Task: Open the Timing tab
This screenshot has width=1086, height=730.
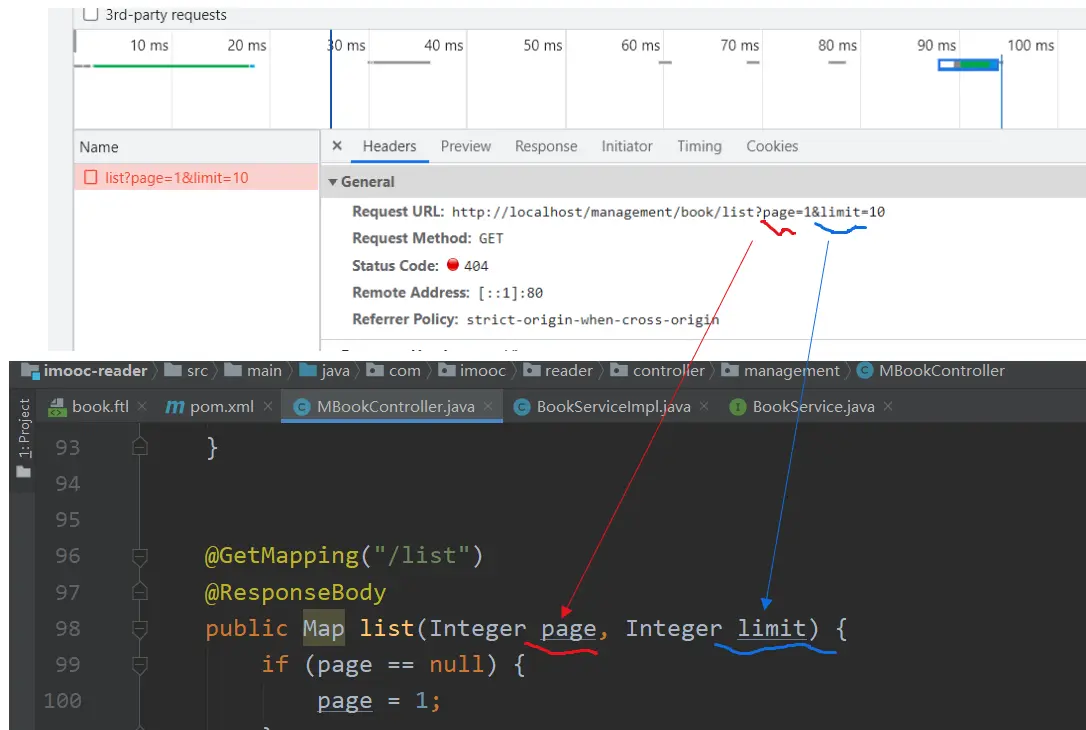Action: (x=699, y=146)
